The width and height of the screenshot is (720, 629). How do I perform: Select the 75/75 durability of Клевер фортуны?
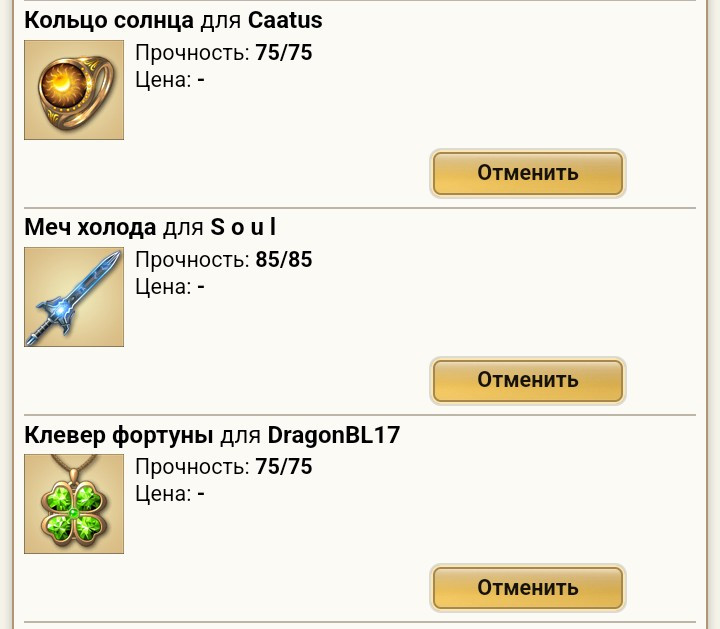(284, 466)
